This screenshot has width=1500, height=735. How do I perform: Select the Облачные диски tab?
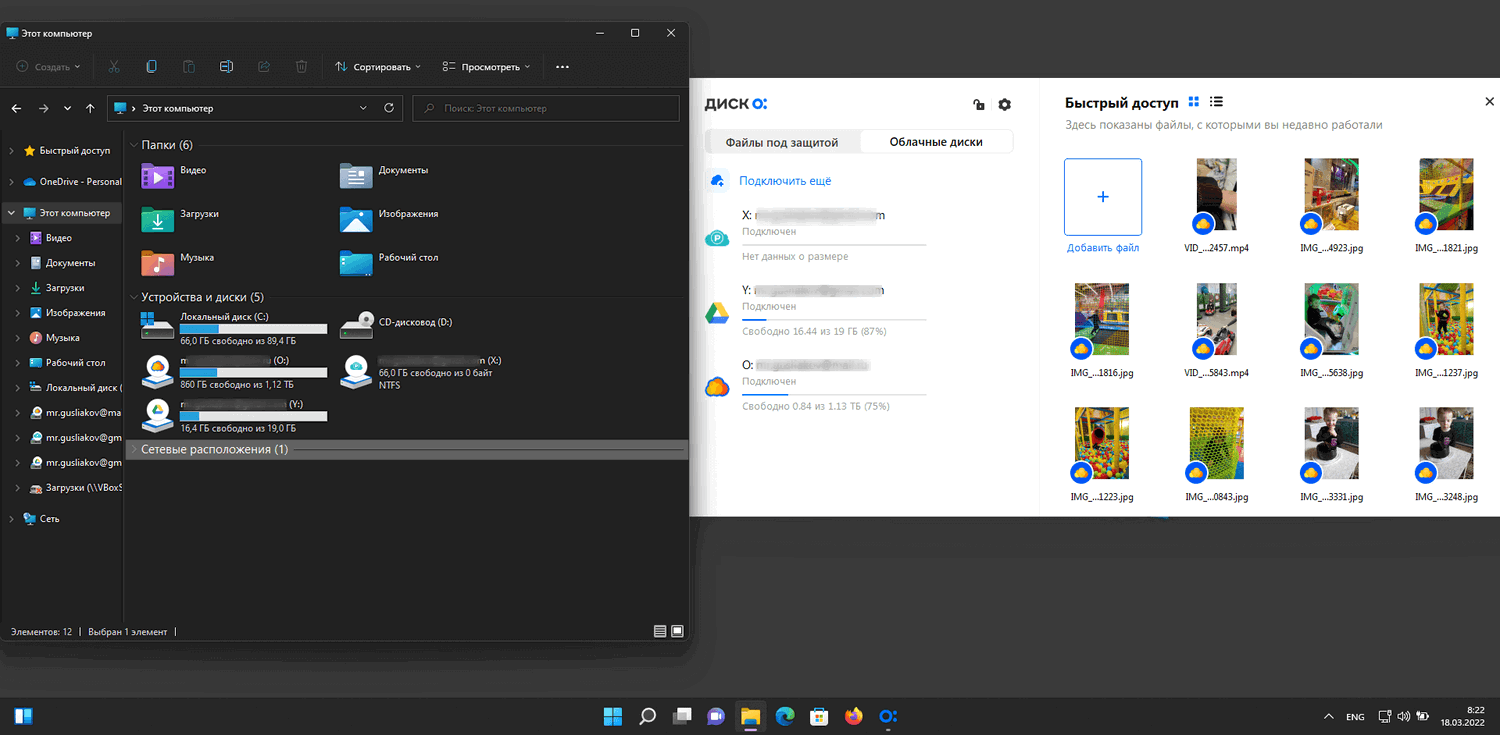[936, 142]
